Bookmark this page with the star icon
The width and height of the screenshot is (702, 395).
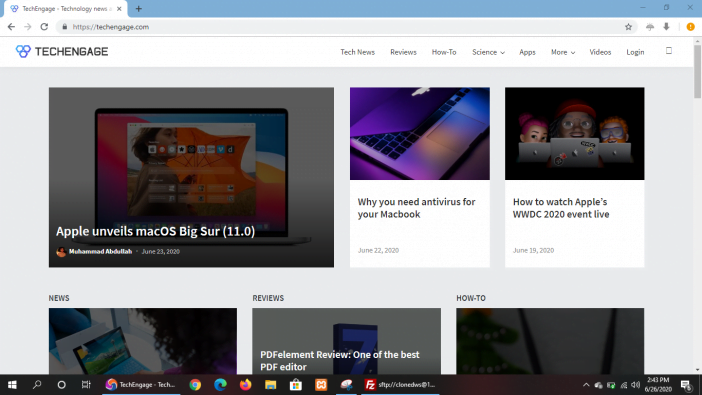[x=629, y=27]
